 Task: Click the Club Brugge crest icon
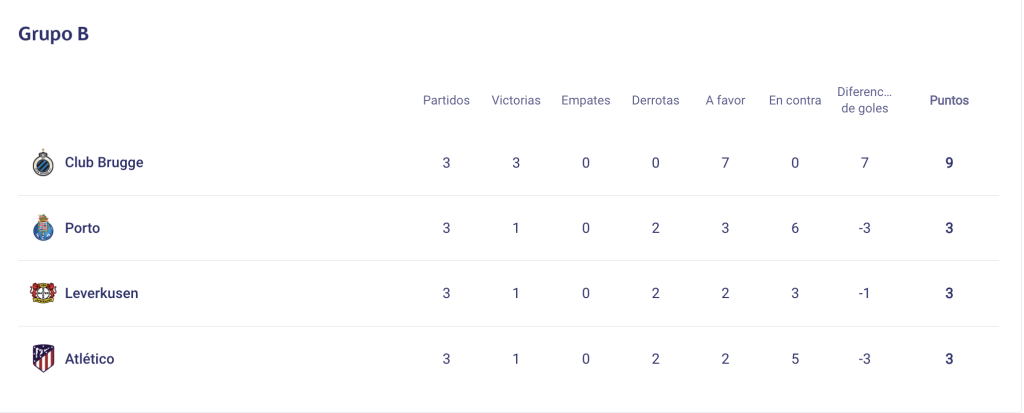(44, 163)
